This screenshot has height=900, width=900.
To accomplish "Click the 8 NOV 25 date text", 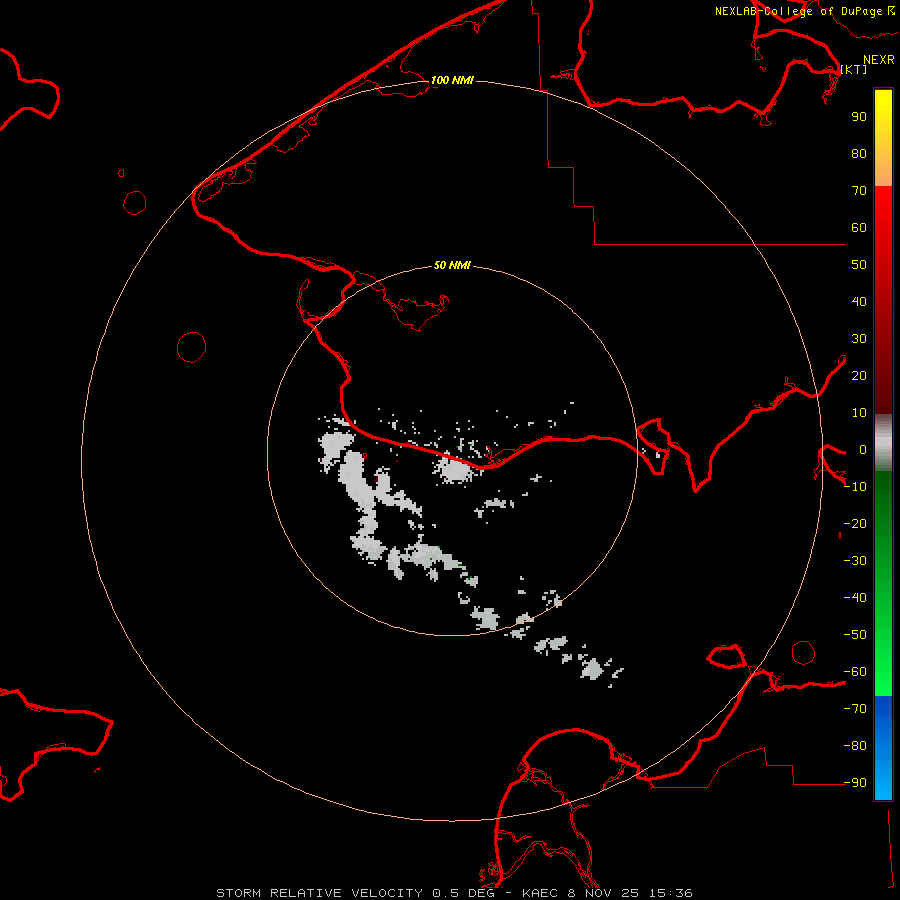I will click(x=603, y=893).
